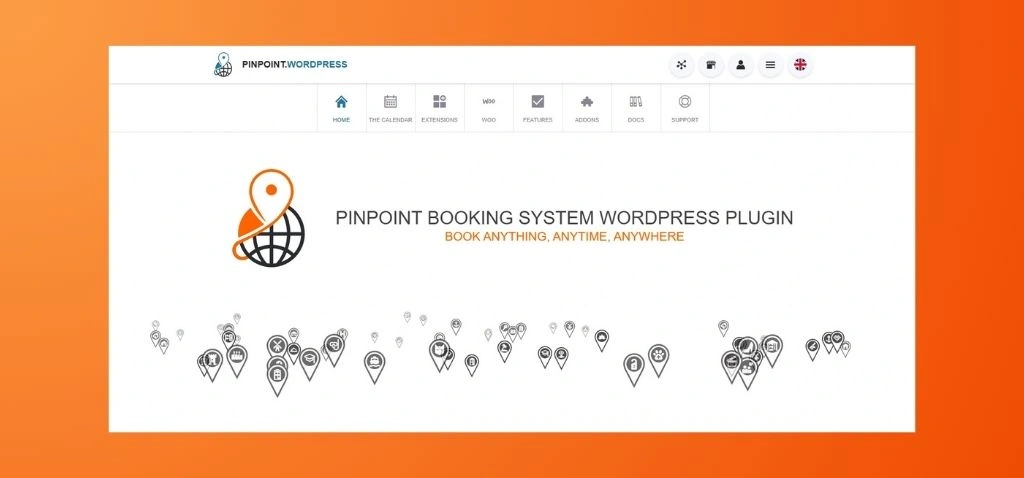Change language via the UK flag icon

coord(800,65)
